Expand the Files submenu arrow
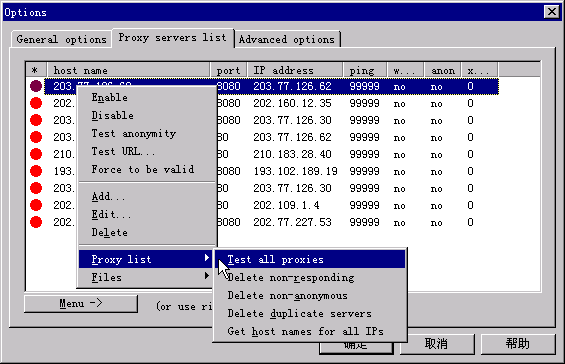Image resolution: width=565 pixels, height=364 pixels. pos(206,276)
